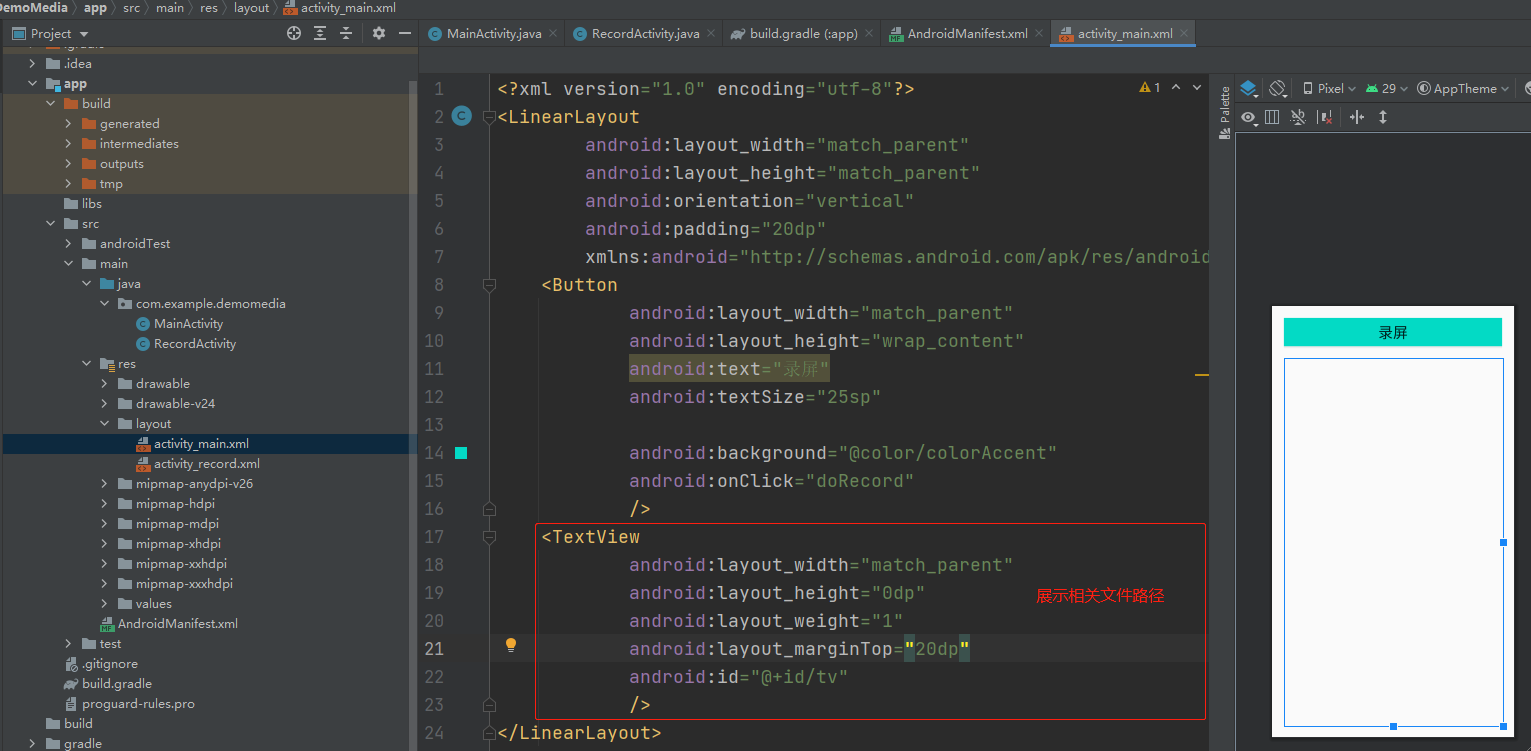The image size is (1531, 751).
Task: Click the clear constraints icon with red X
Action: click(x=1325, y=117)
